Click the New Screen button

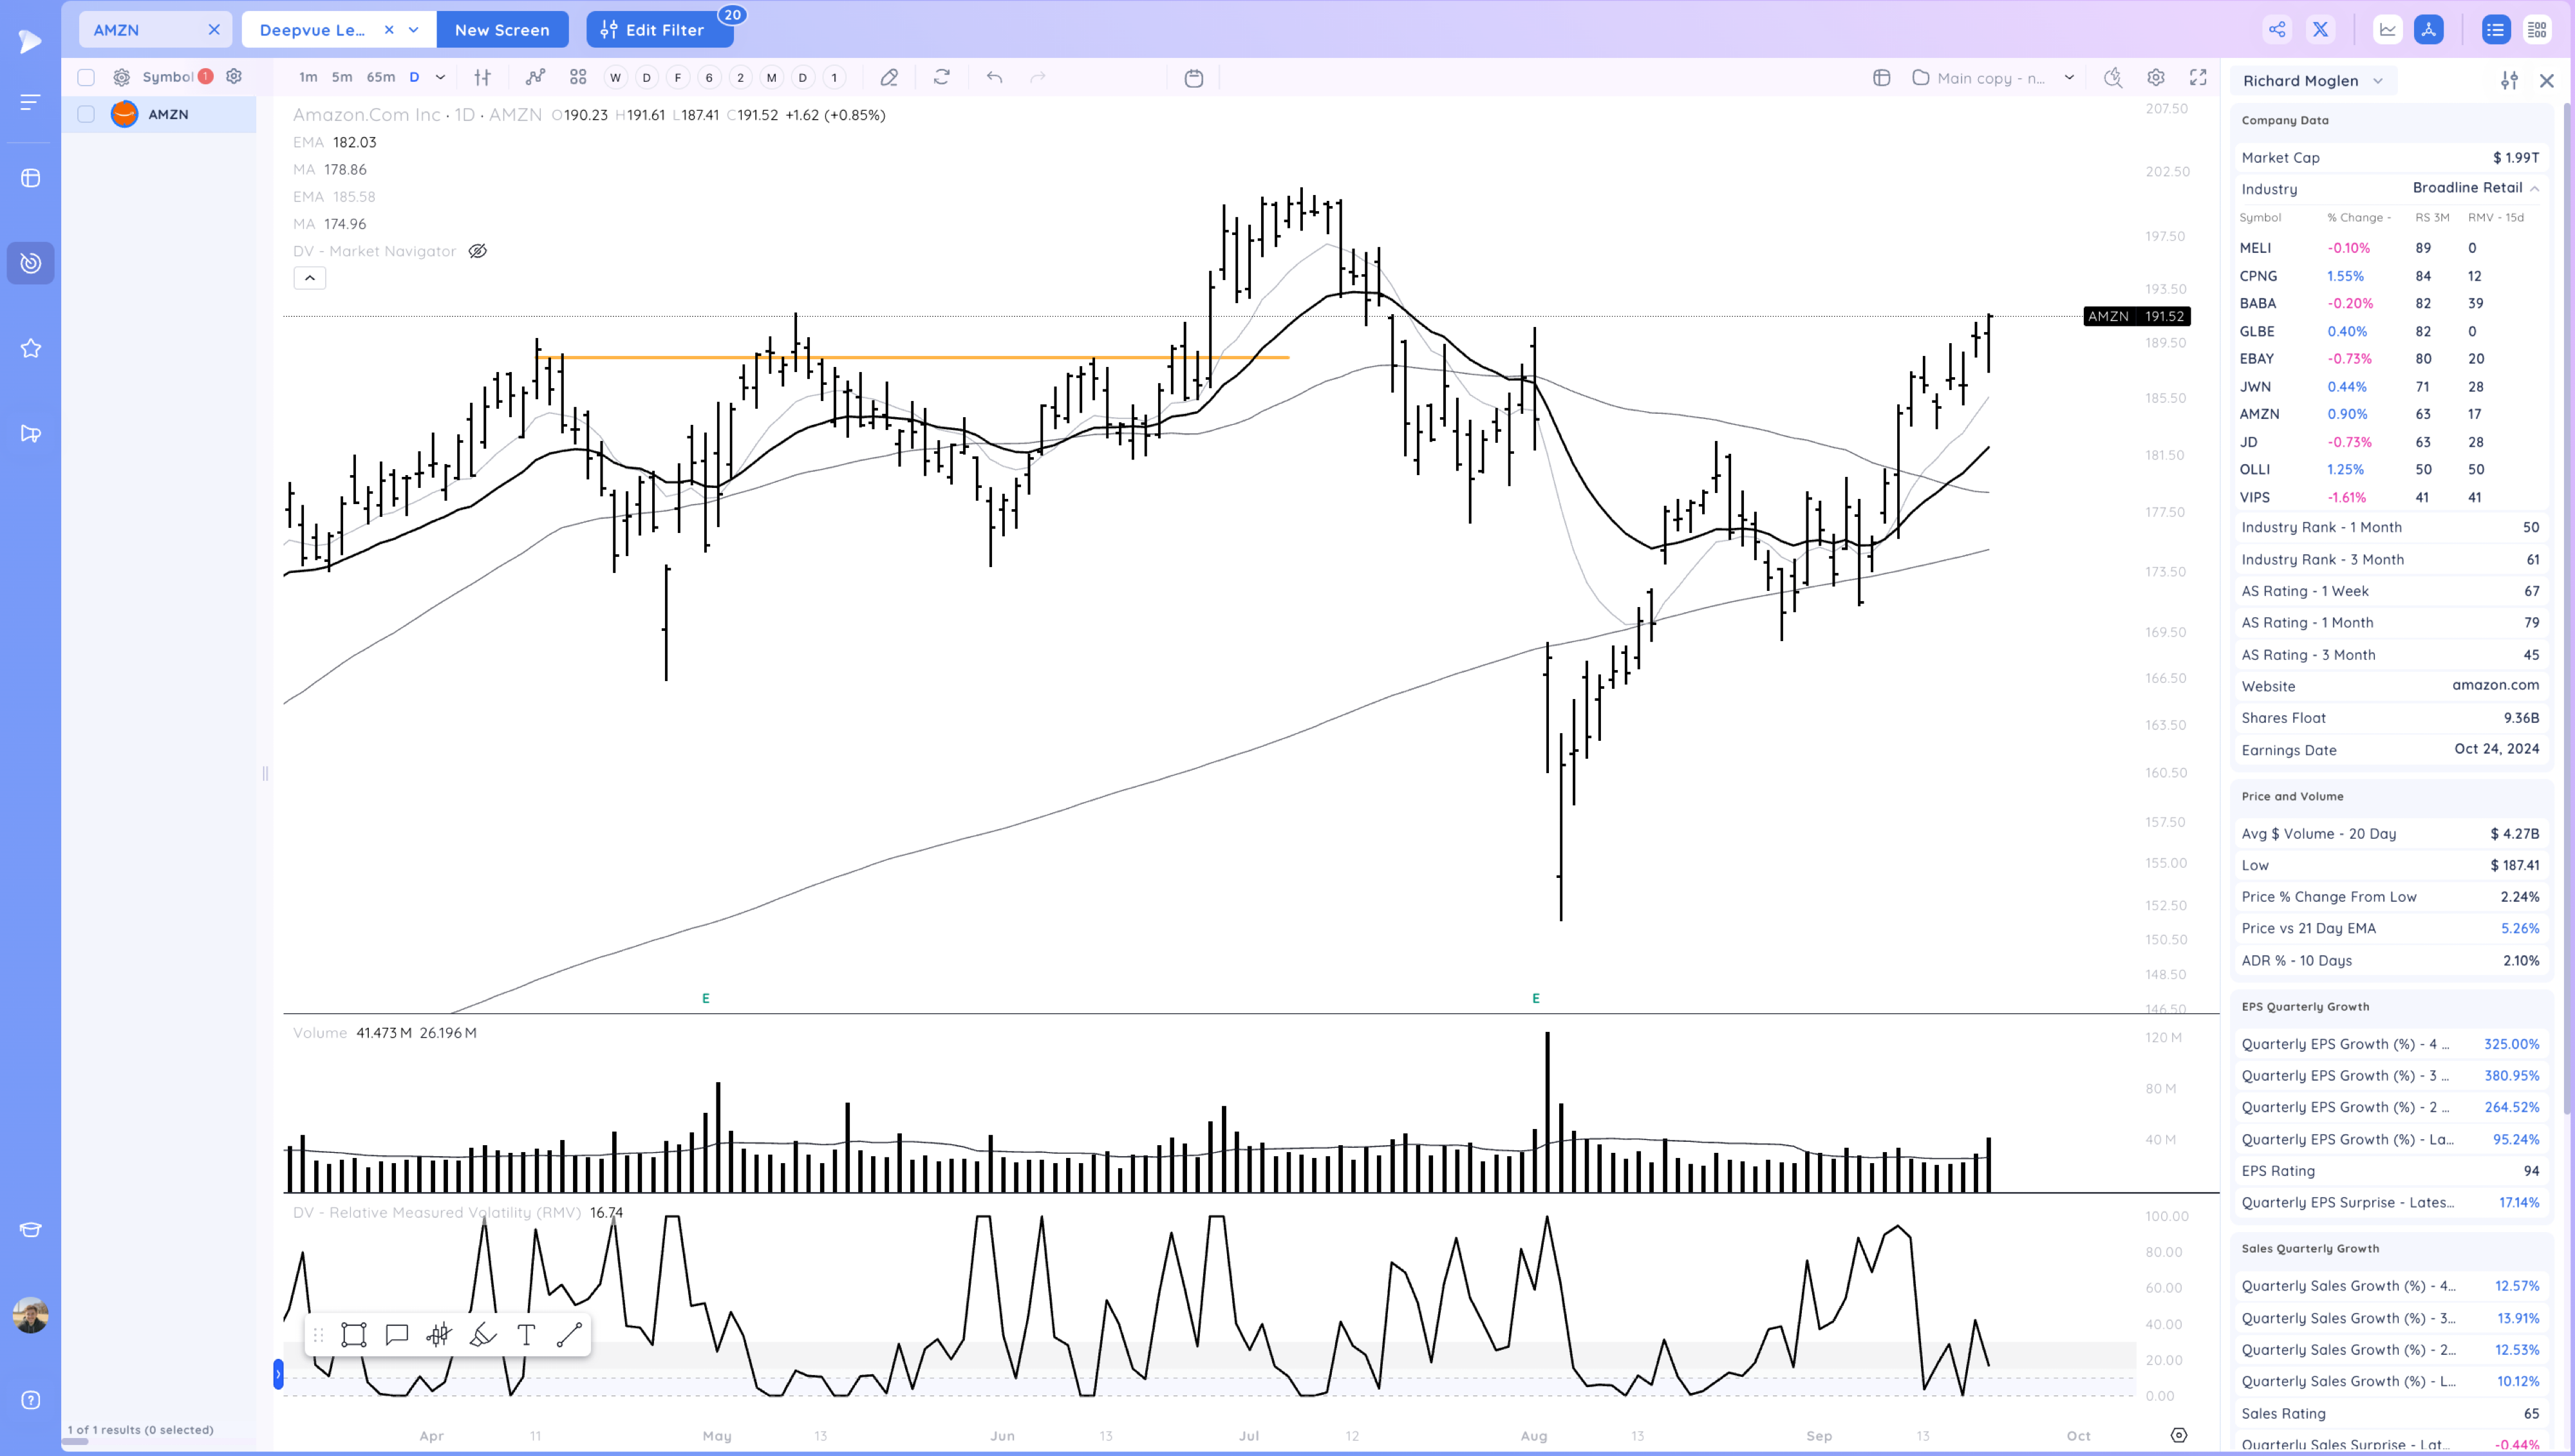coord(502,30)
